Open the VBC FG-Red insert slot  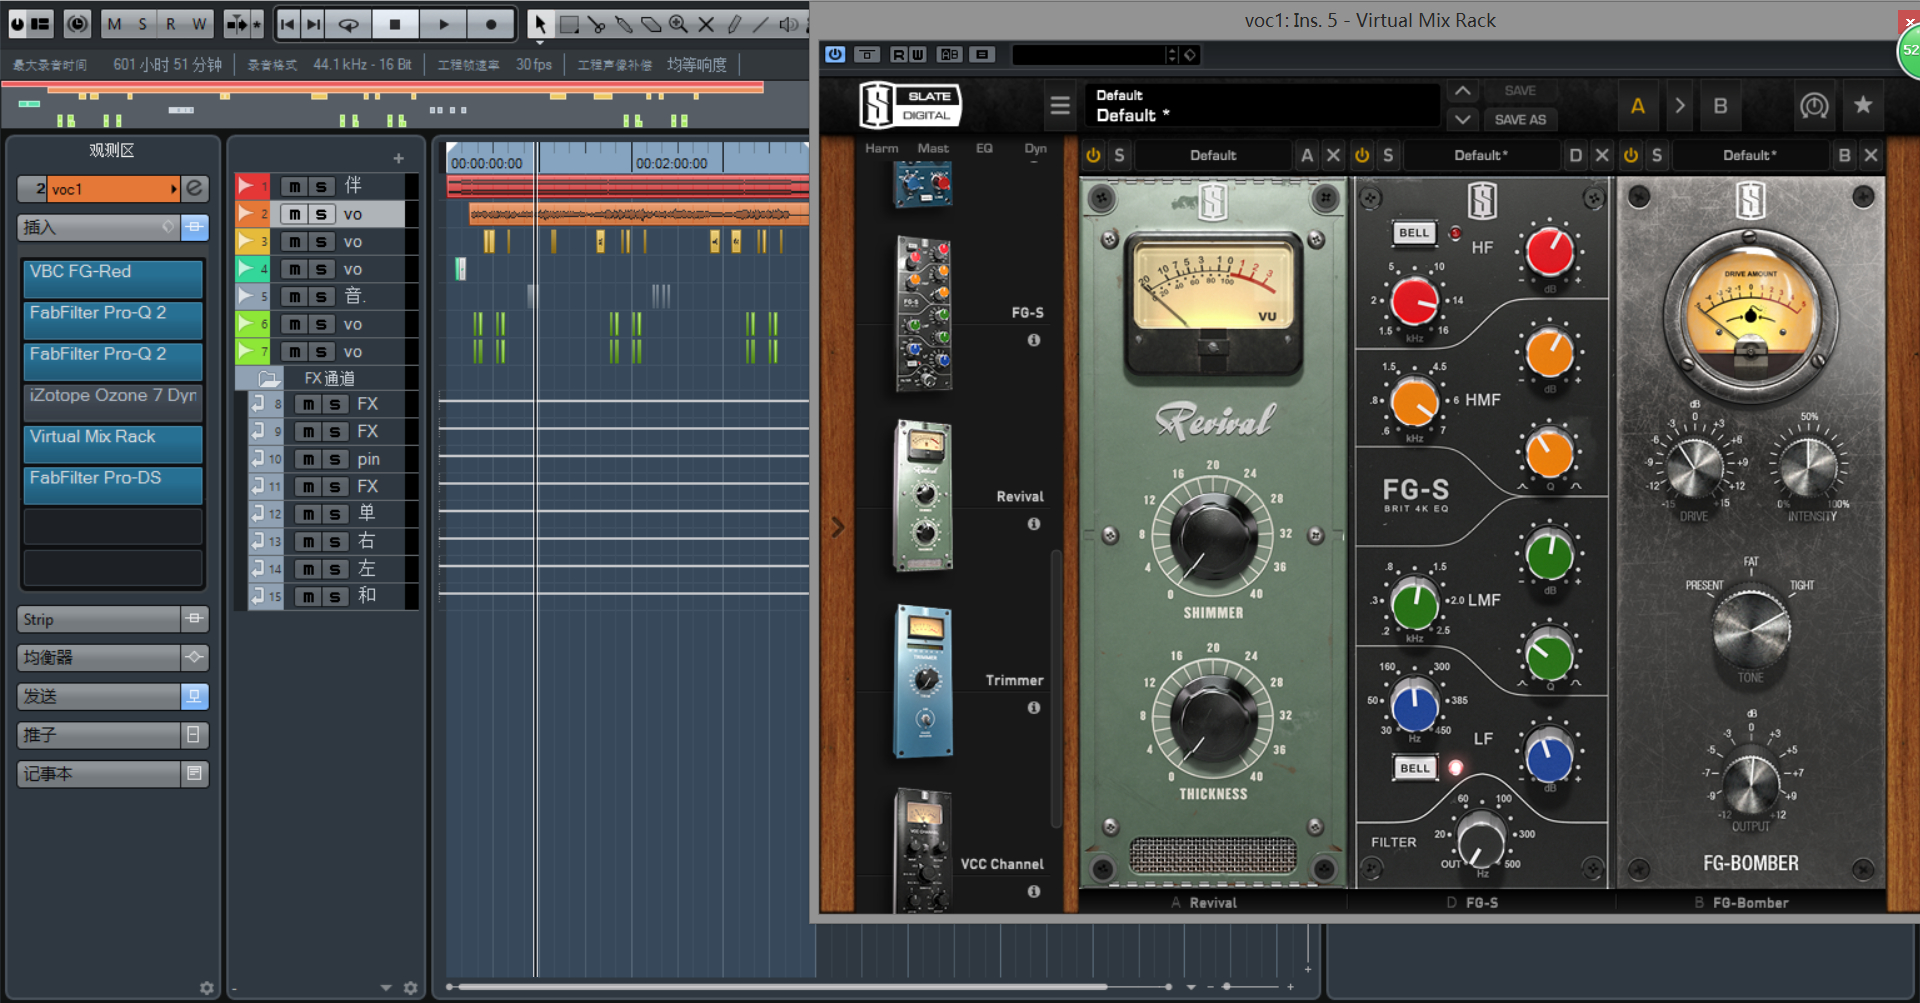pos(113,278)
